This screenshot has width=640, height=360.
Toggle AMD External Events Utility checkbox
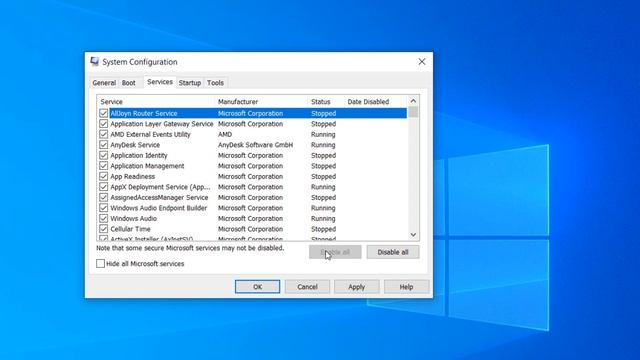click(x=103, y=134)
